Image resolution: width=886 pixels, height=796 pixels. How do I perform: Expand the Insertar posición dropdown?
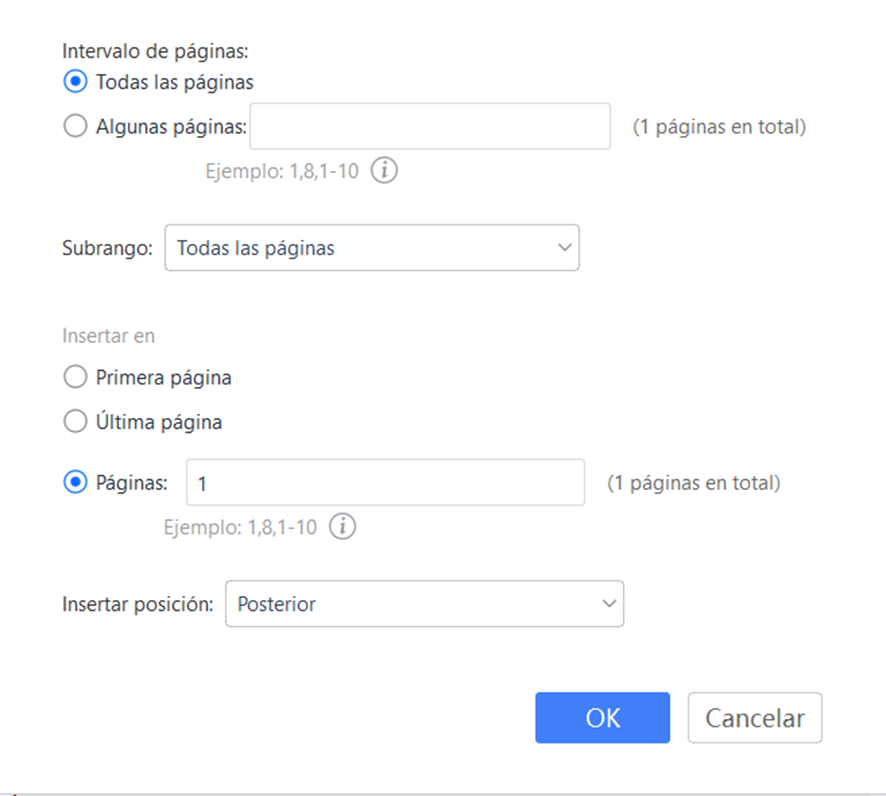click(424, 604)
